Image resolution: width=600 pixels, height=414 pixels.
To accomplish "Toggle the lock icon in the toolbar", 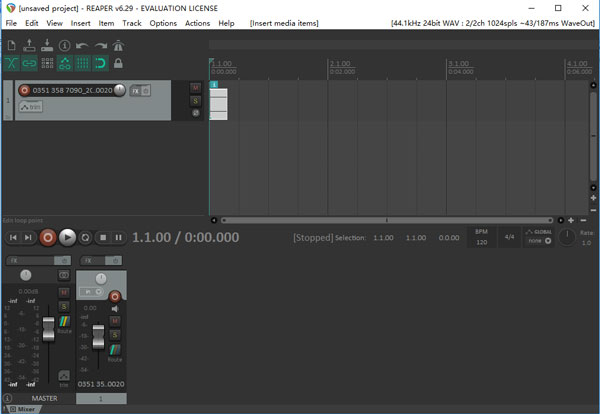I will (118, 63).
